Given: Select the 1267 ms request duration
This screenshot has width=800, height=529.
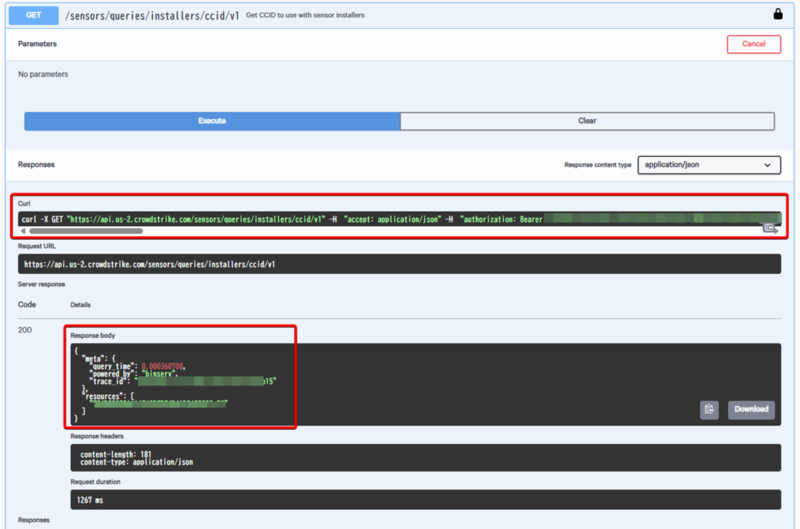Looking at the screenshot, I should pyautogui.click(x=90, y=500).
